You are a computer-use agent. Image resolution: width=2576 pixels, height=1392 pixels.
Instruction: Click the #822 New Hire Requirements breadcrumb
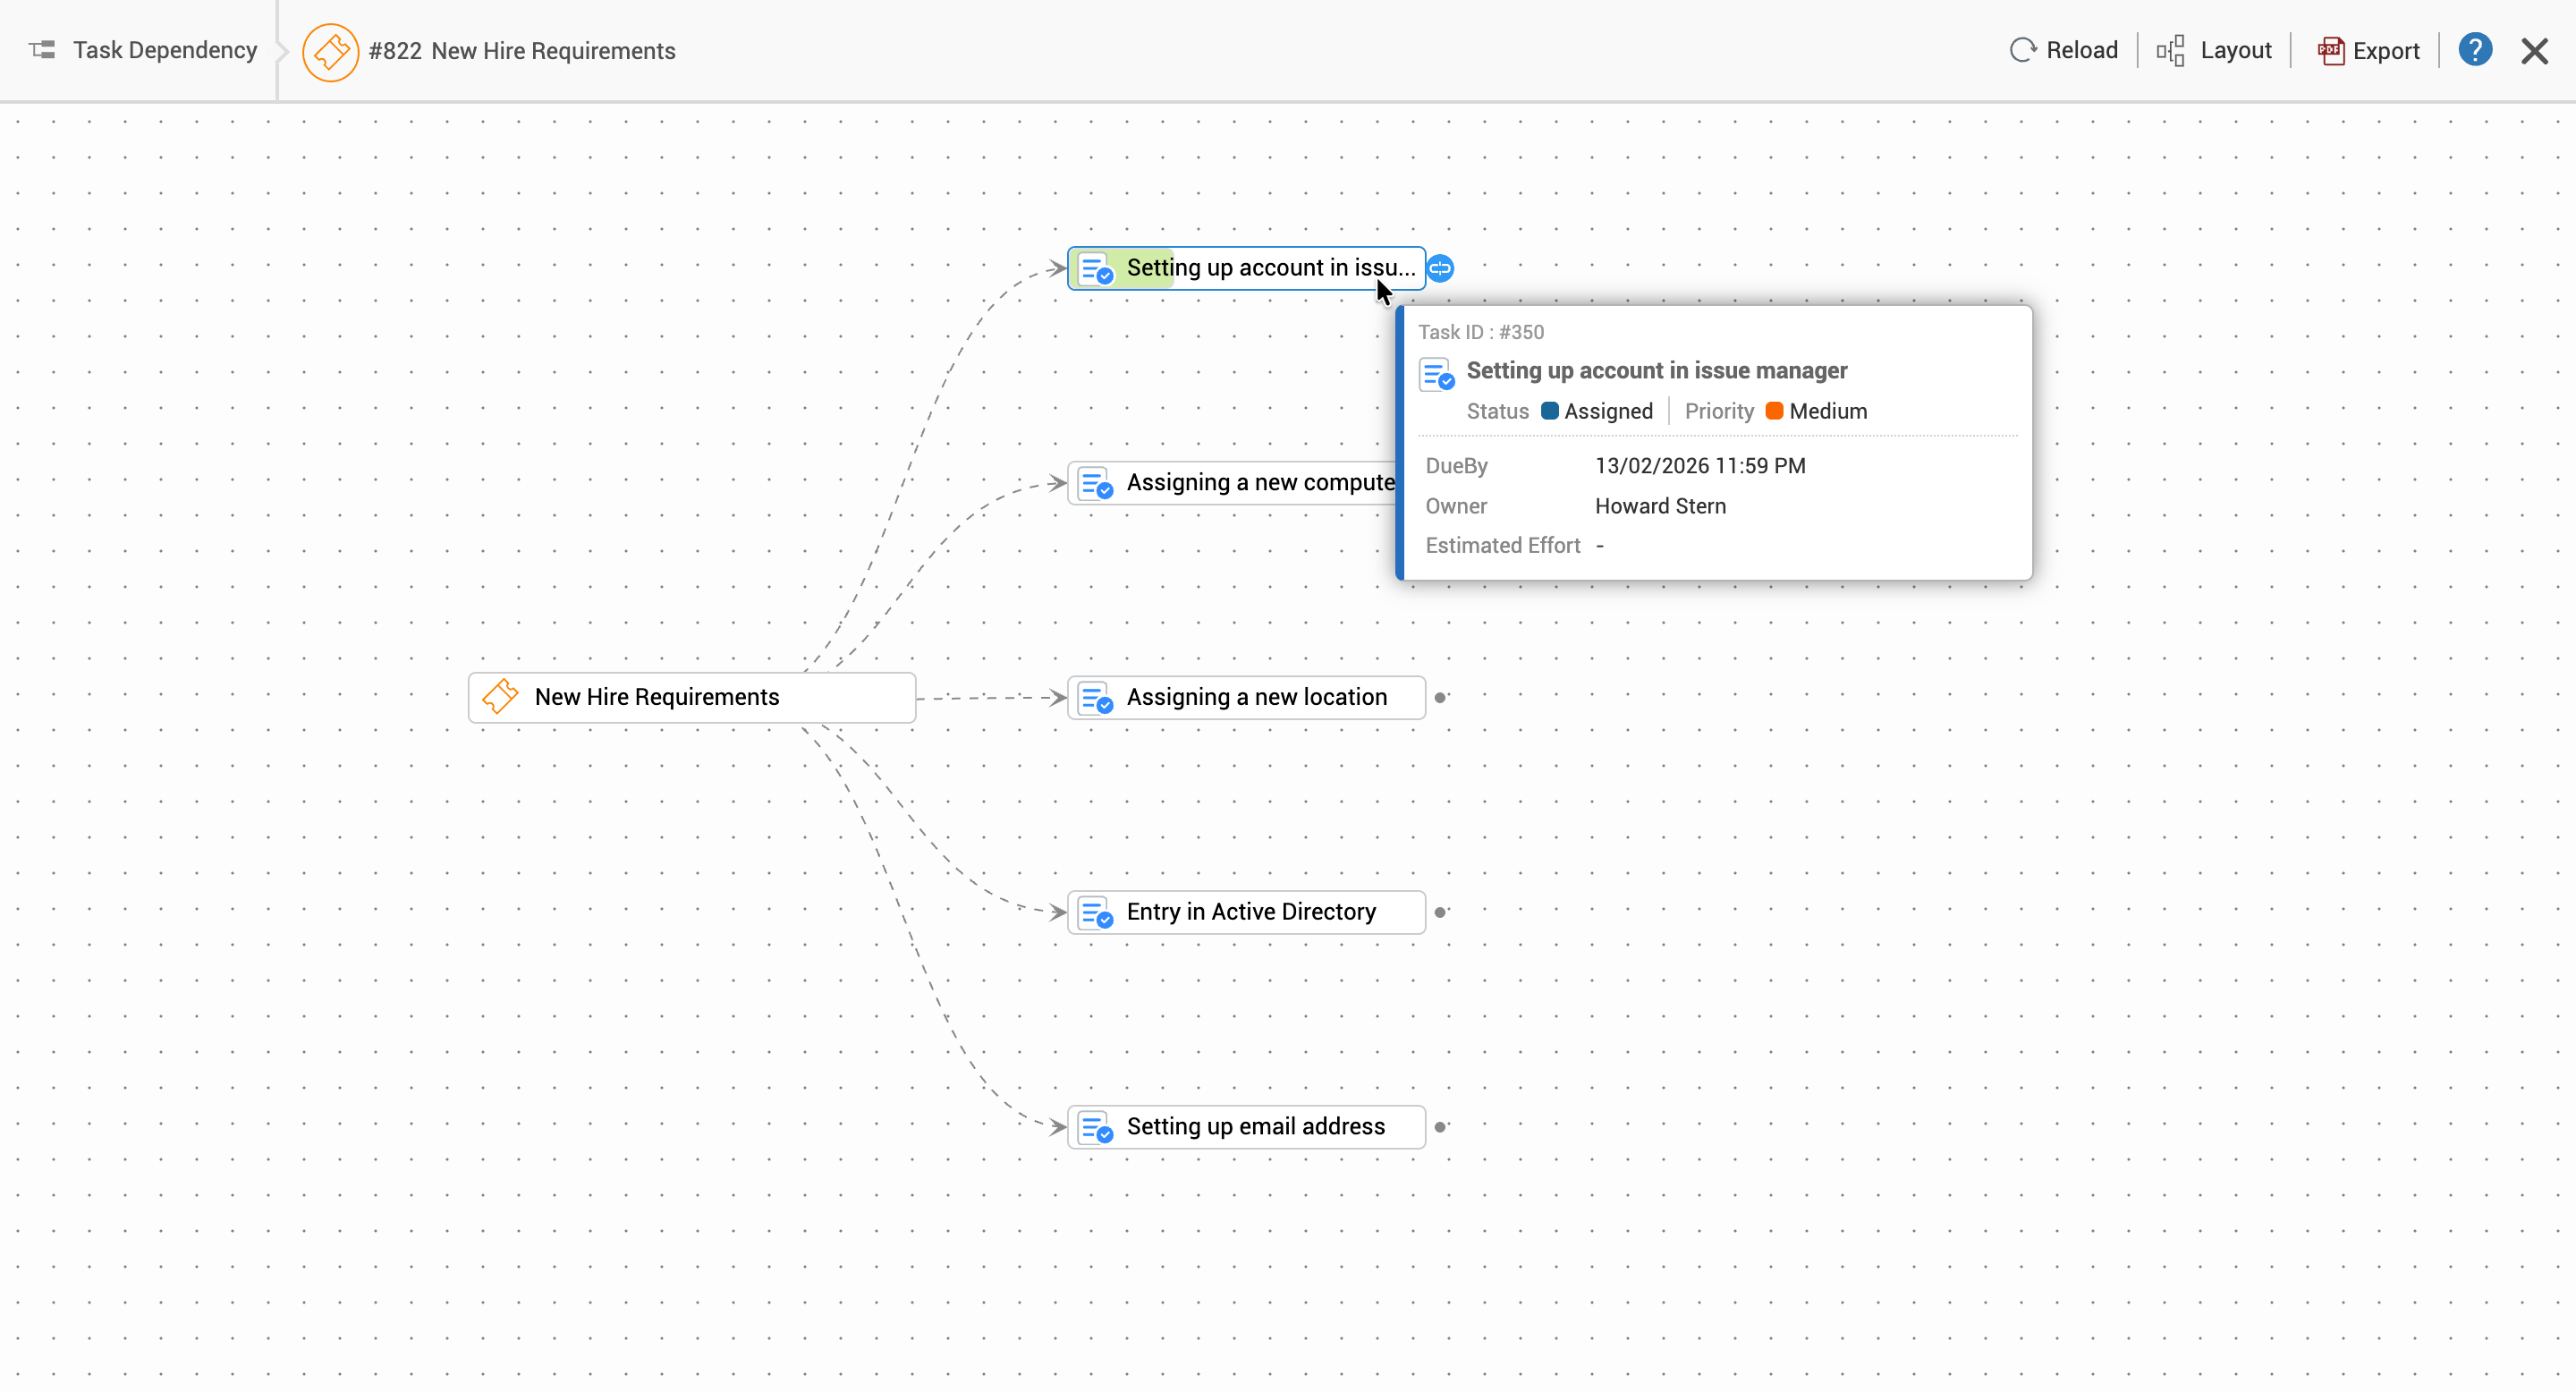tap(521, 51)
